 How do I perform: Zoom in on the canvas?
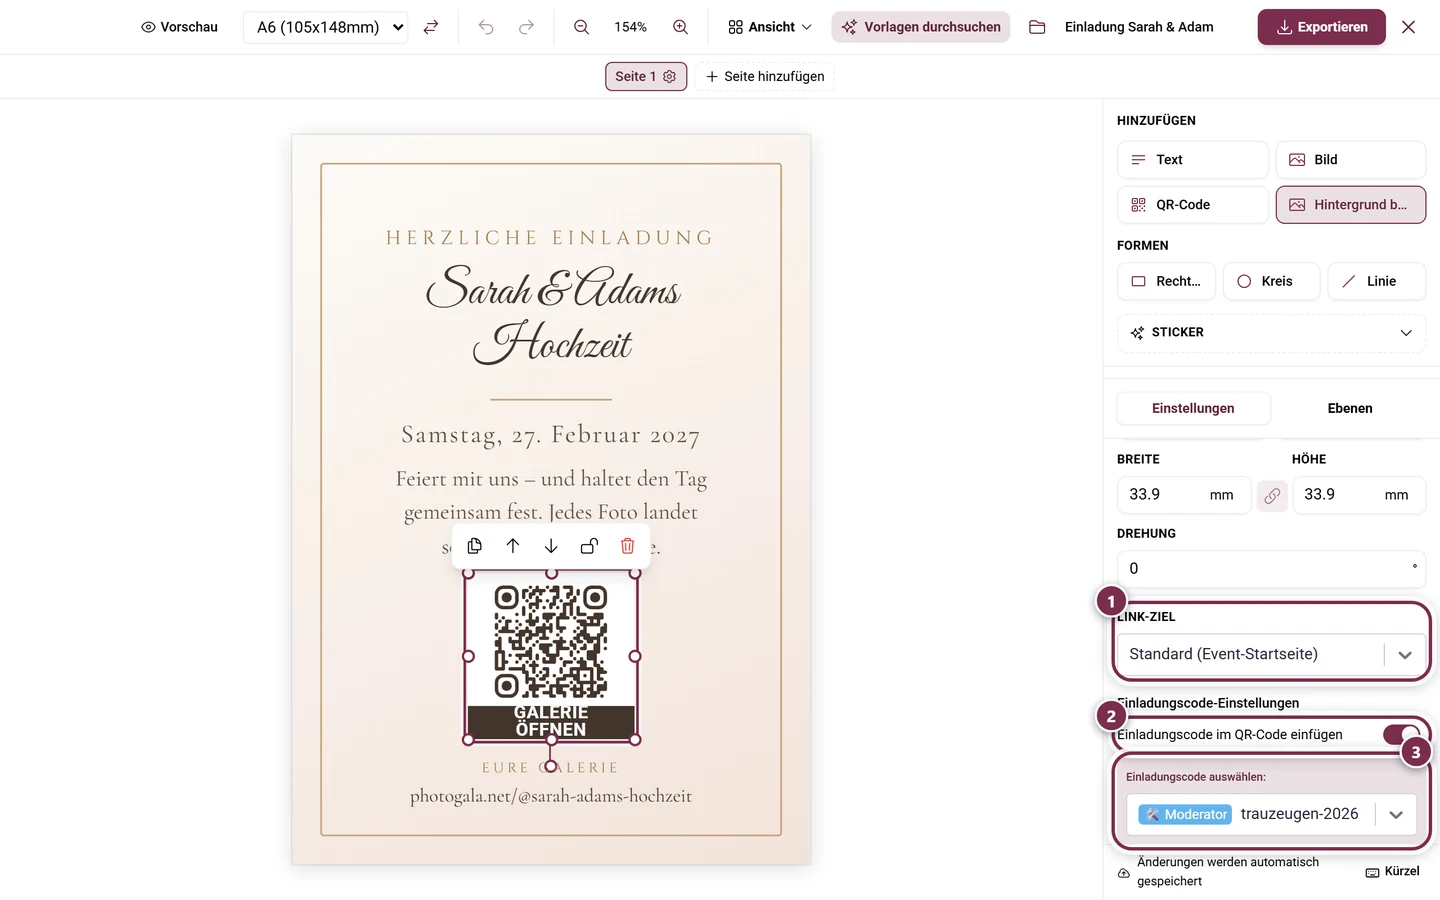point(680,27)
